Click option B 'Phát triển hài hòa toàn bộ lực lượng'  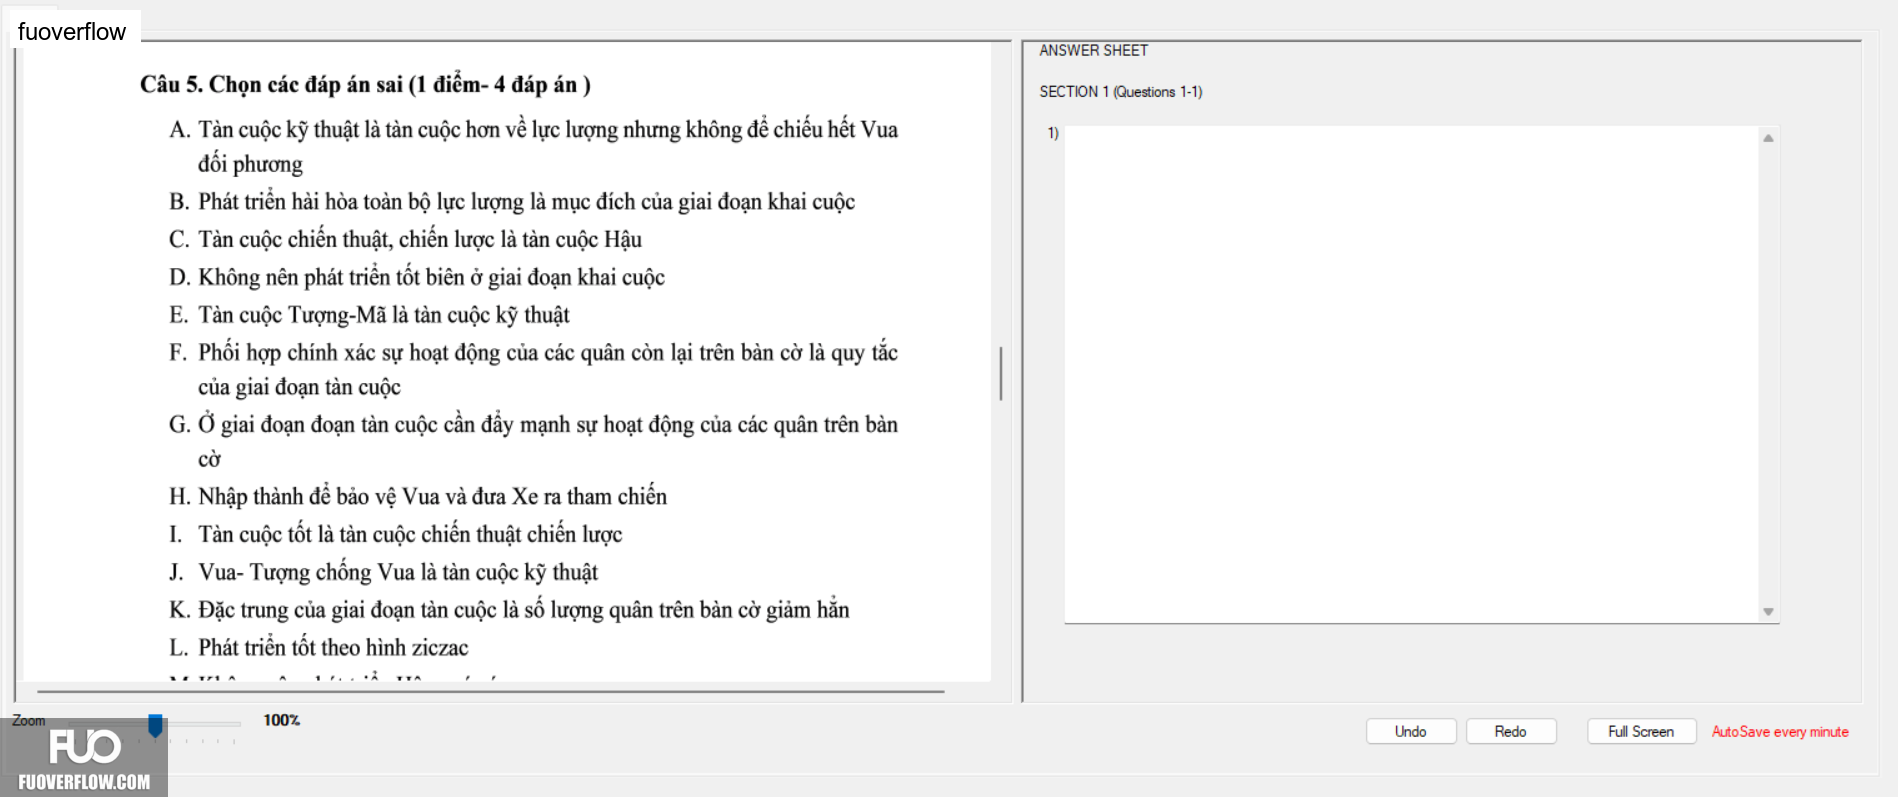click(512, 201)
